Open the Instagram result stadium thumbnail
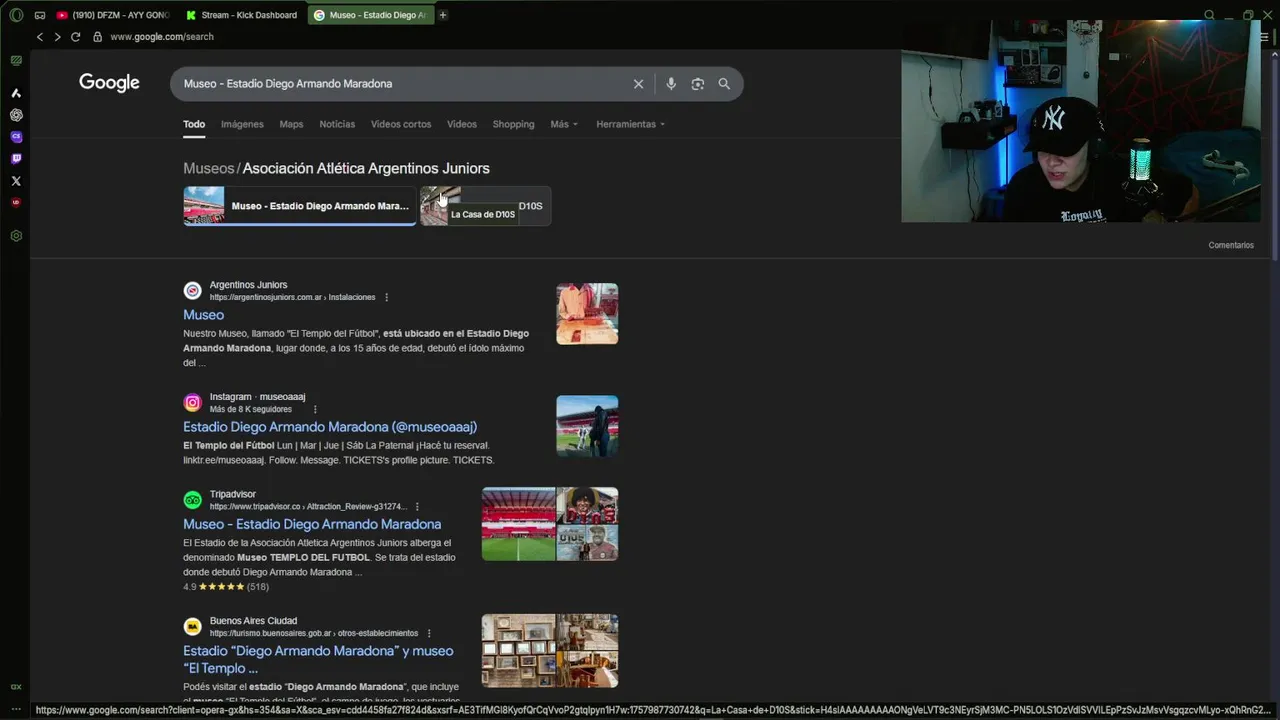 tap(587, 426)
